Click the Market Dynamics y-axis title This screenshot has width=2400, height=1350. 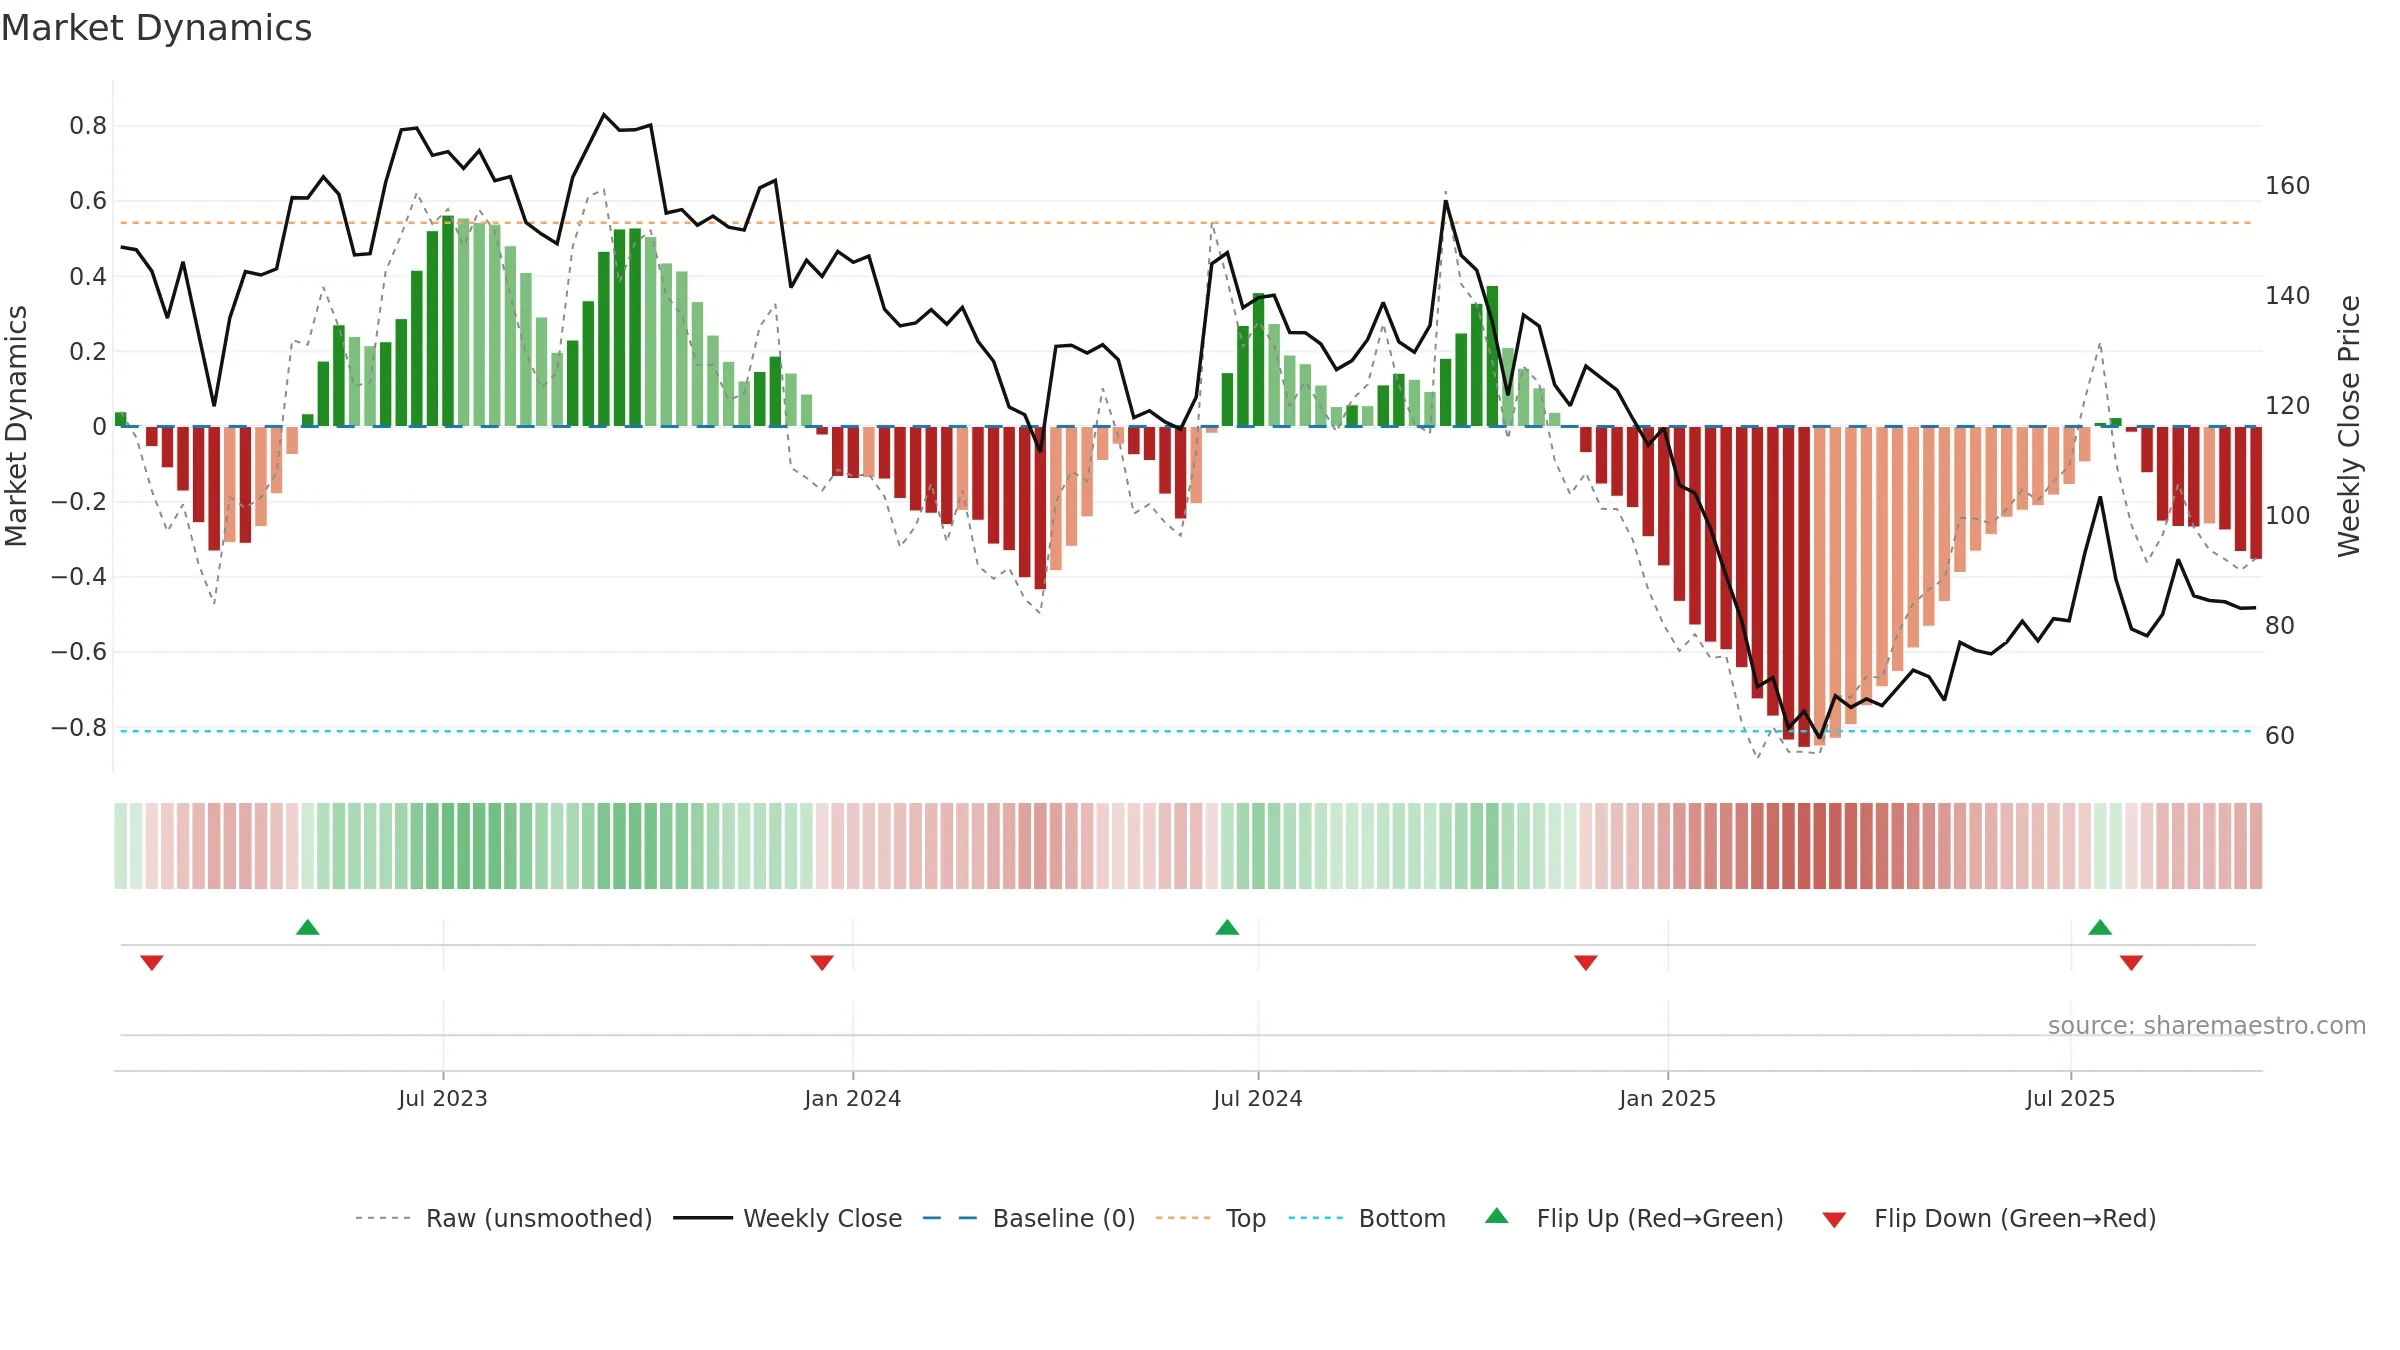16,426
